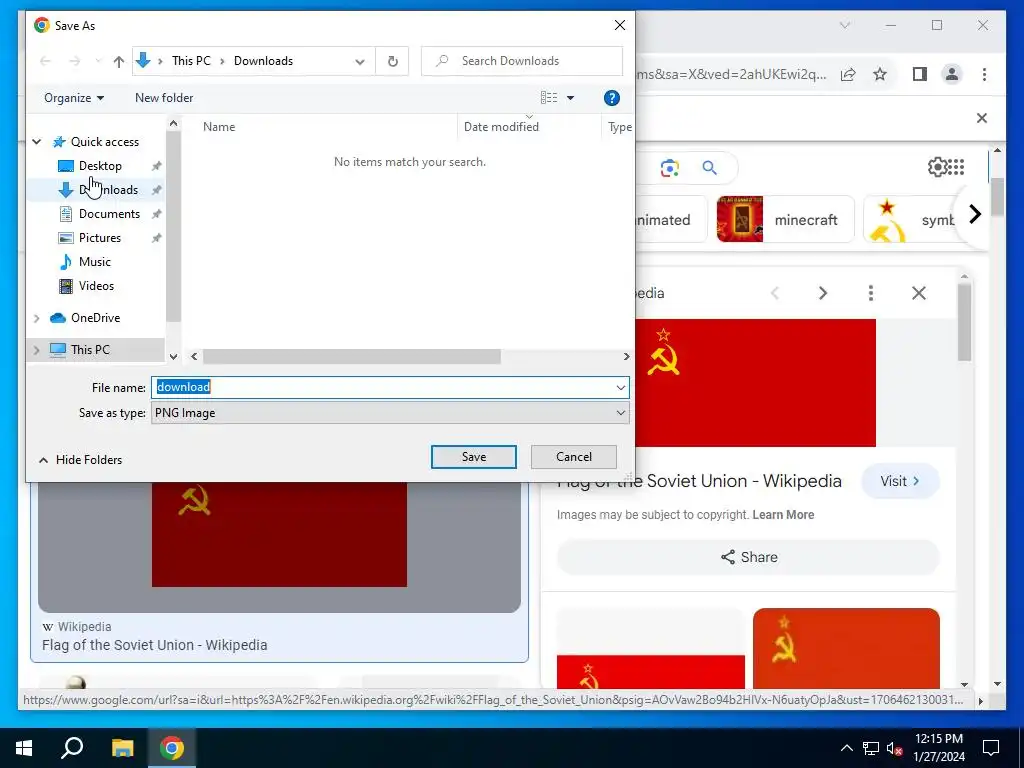Open Windows Start menu
Viewport: 1024px width, 768px height.
pyautogui.click(x=24, y=747)
